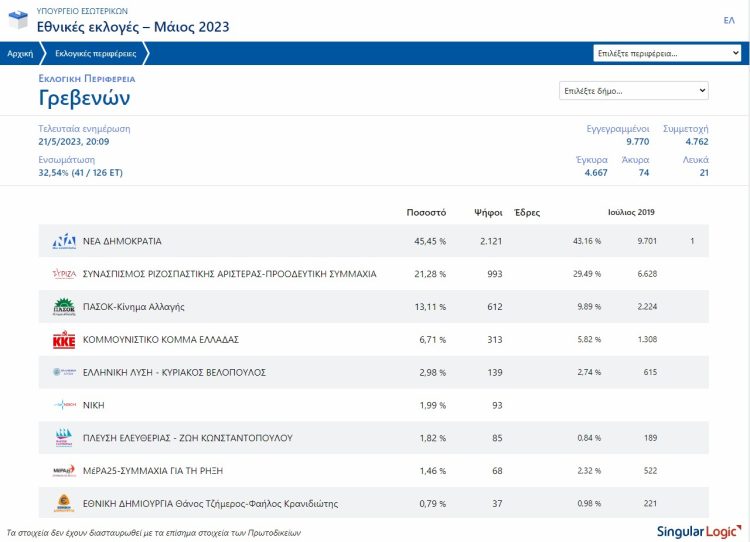This screenshot has height=542, width=750.
Task: Click the ΜέΡΑ25 party logo
Action: click(x=64, y=471)
